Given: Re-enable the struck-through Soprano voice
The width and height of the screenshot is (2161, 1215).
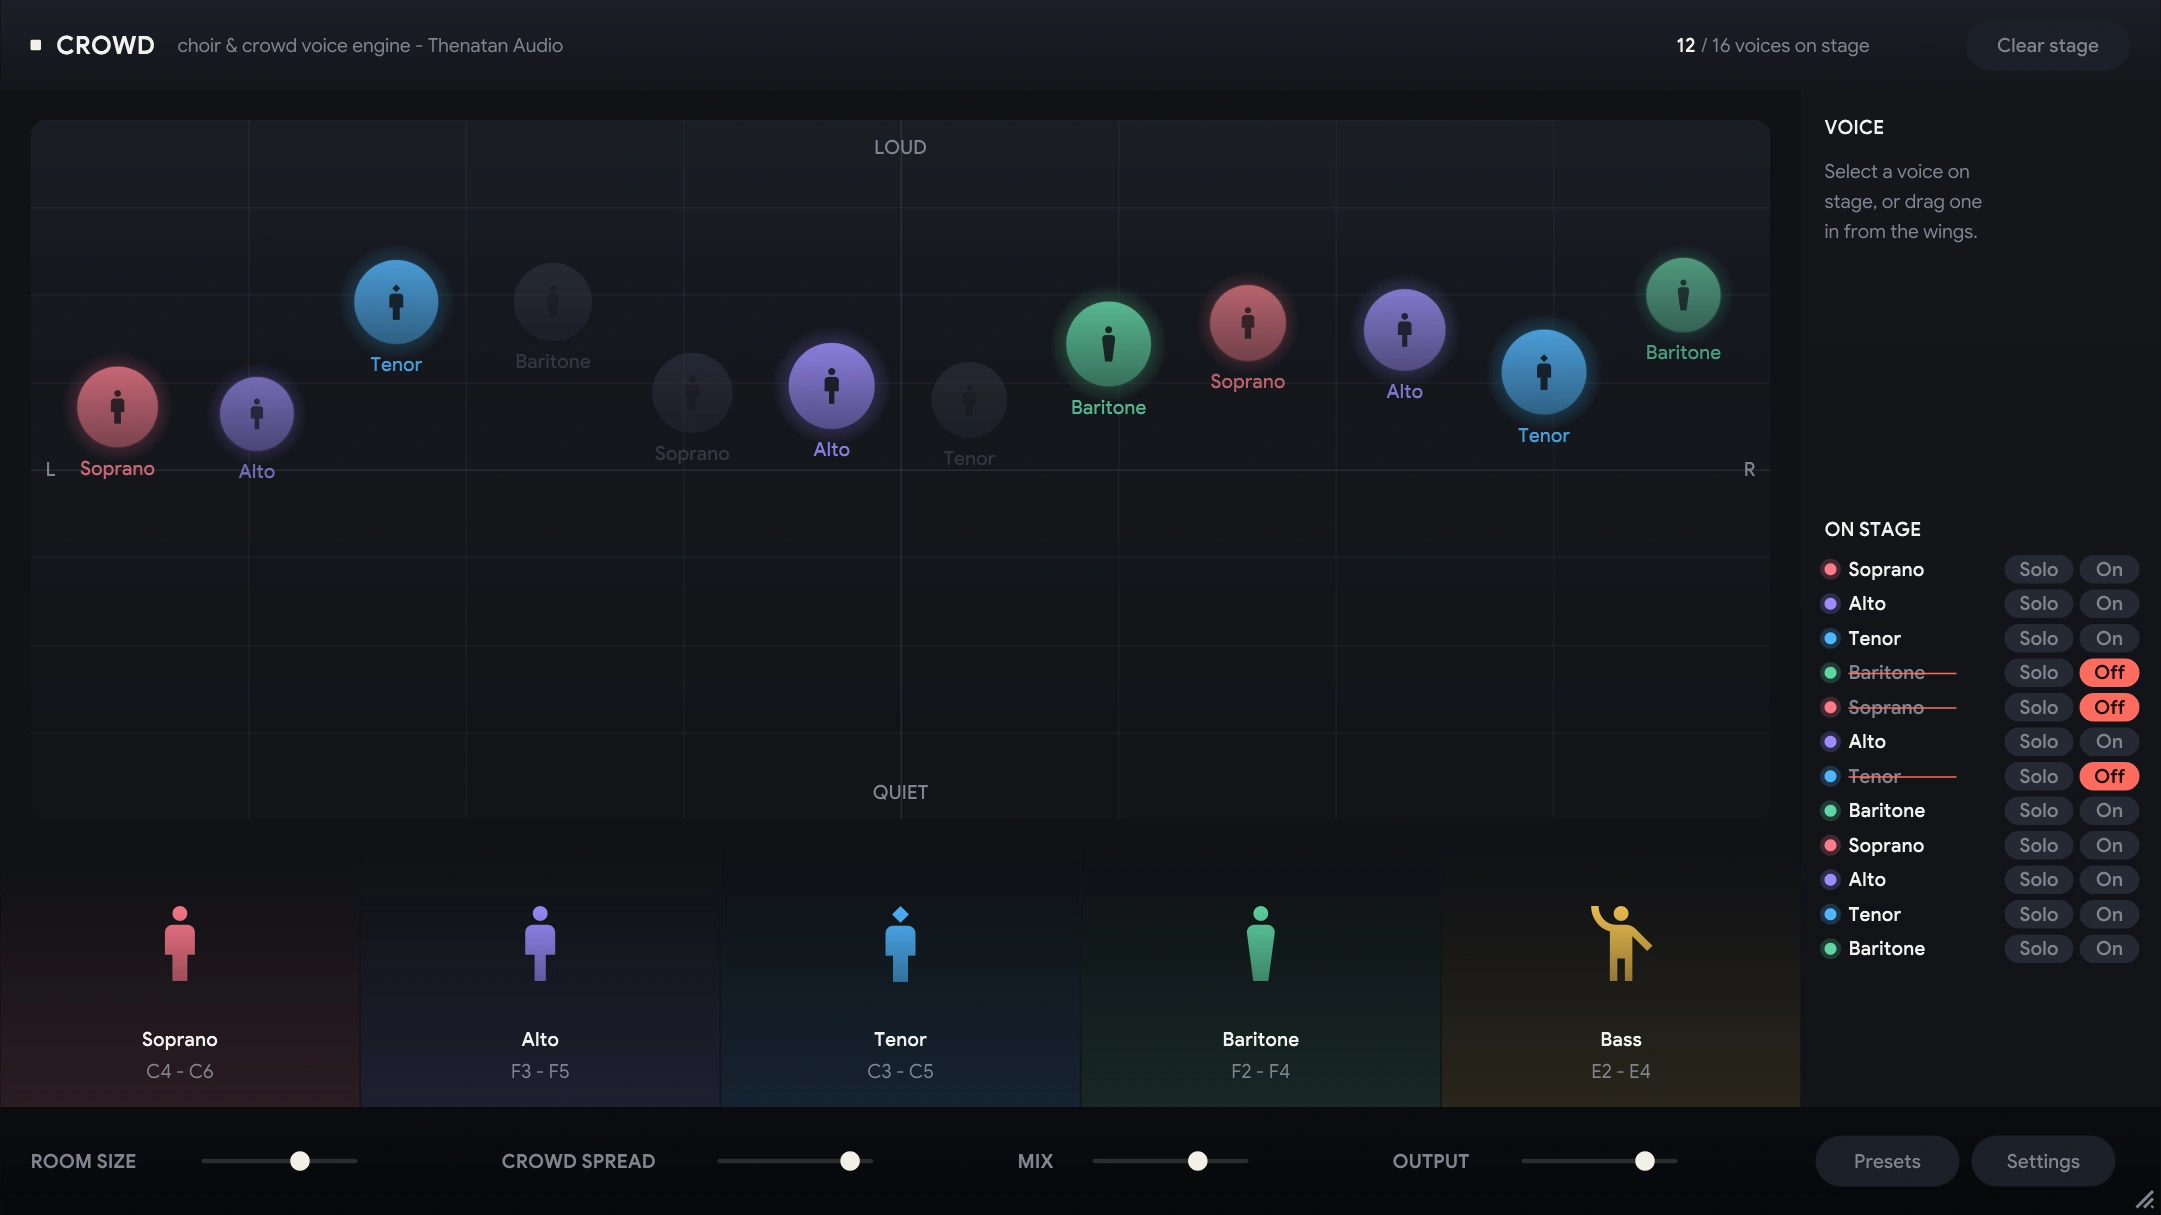Looking at the screenshot, I should tap(2109, 707).
